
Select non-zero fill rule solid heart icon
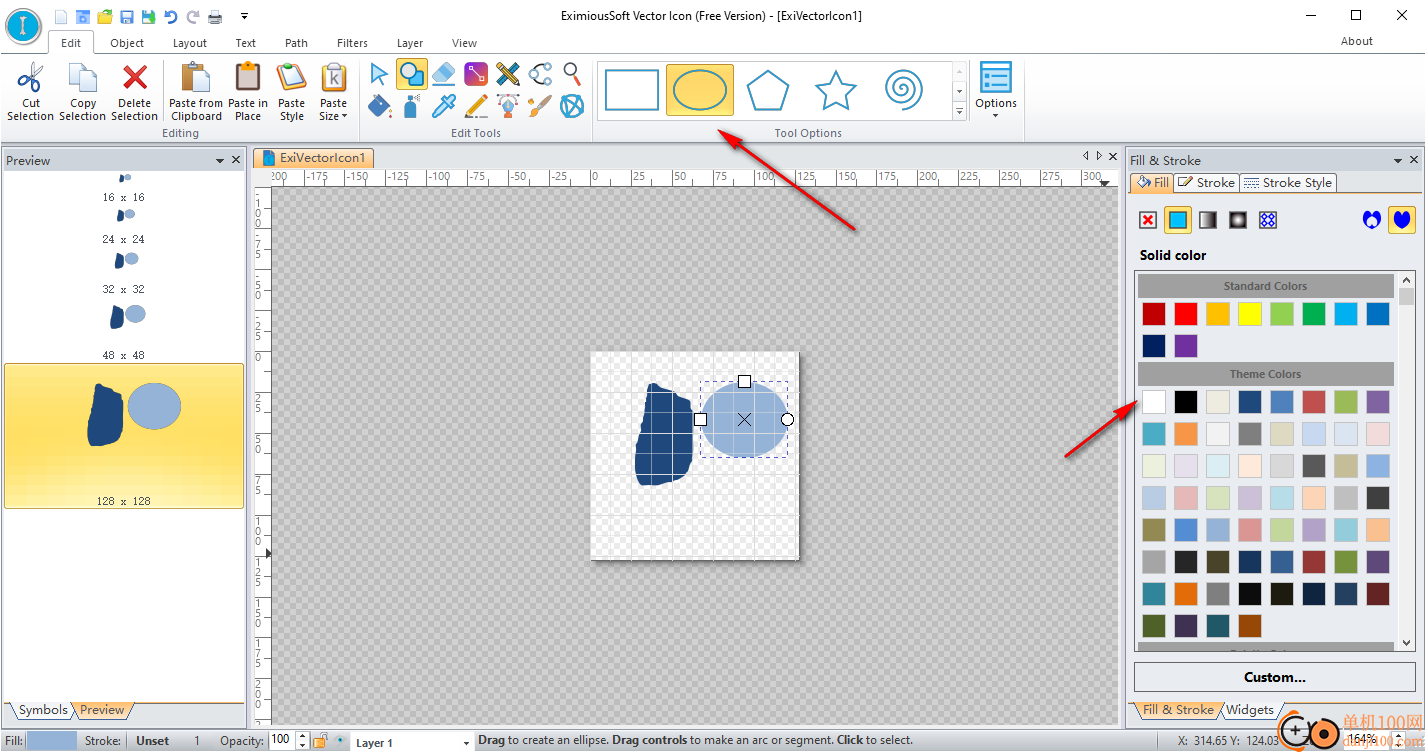1402,220
